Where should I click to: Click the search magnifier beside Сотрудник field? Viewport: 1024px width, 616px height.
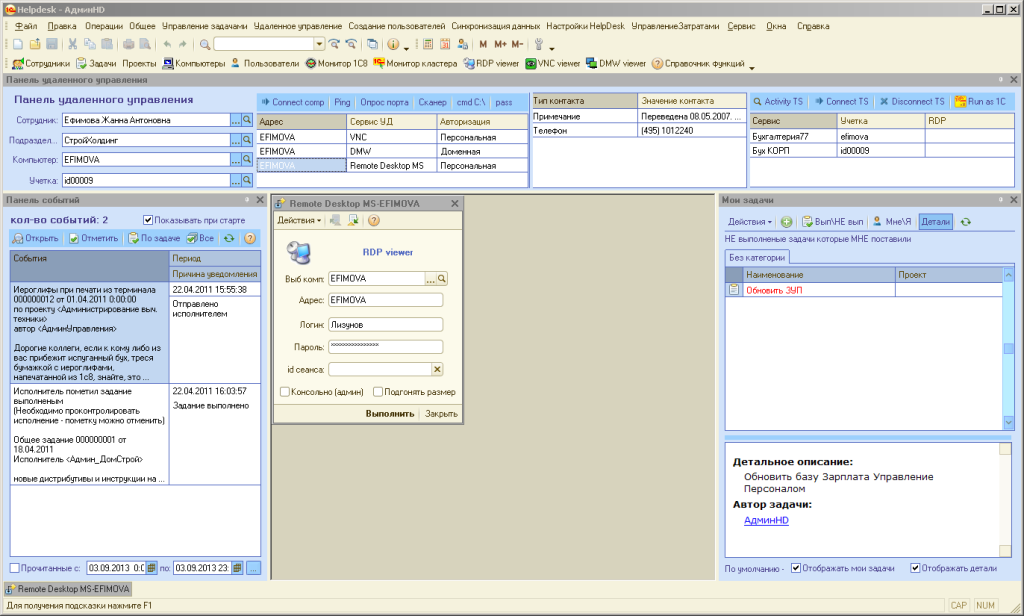click(x=247, y=120)
